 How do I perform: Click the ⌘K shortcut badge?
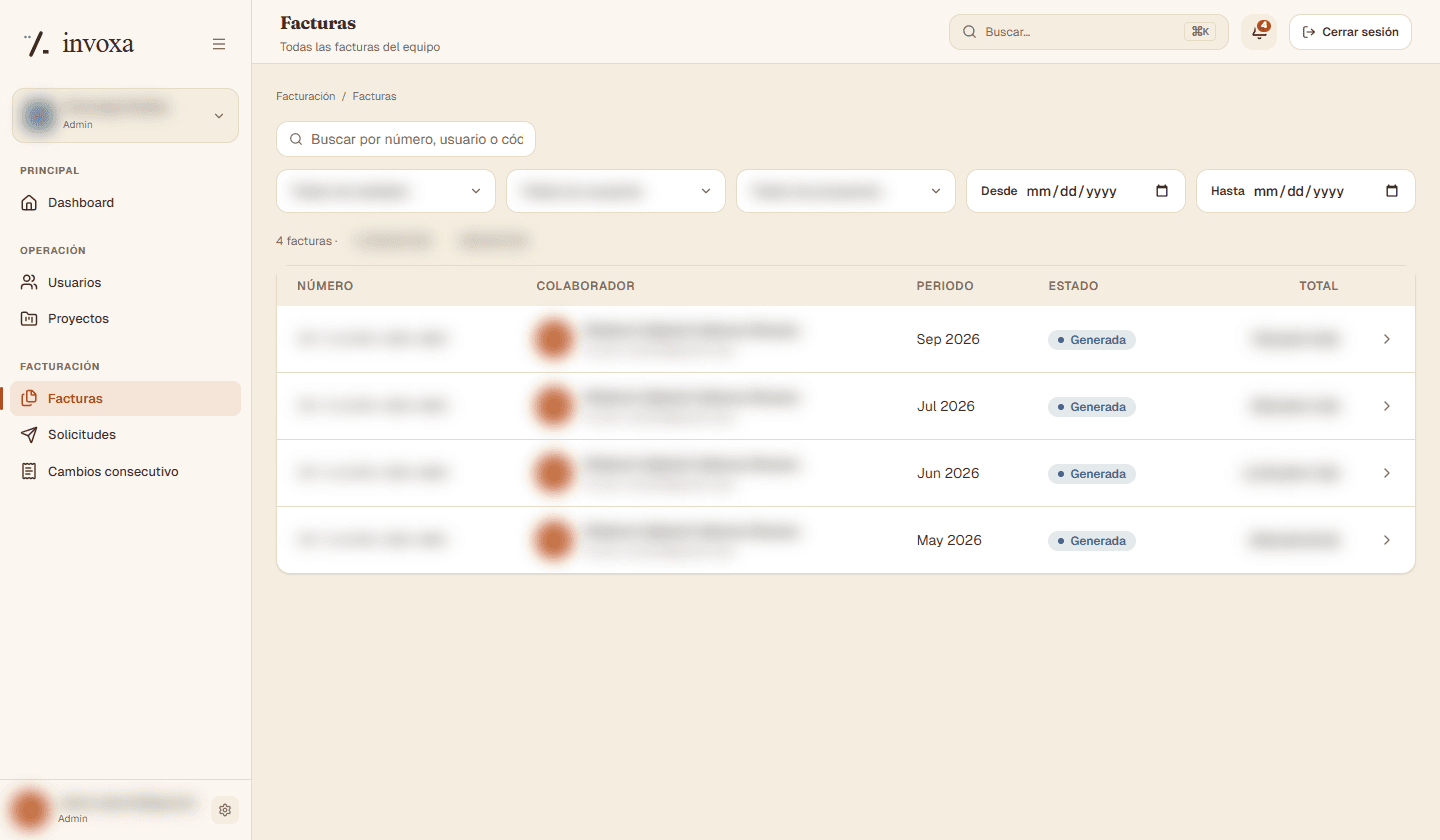1200,32
